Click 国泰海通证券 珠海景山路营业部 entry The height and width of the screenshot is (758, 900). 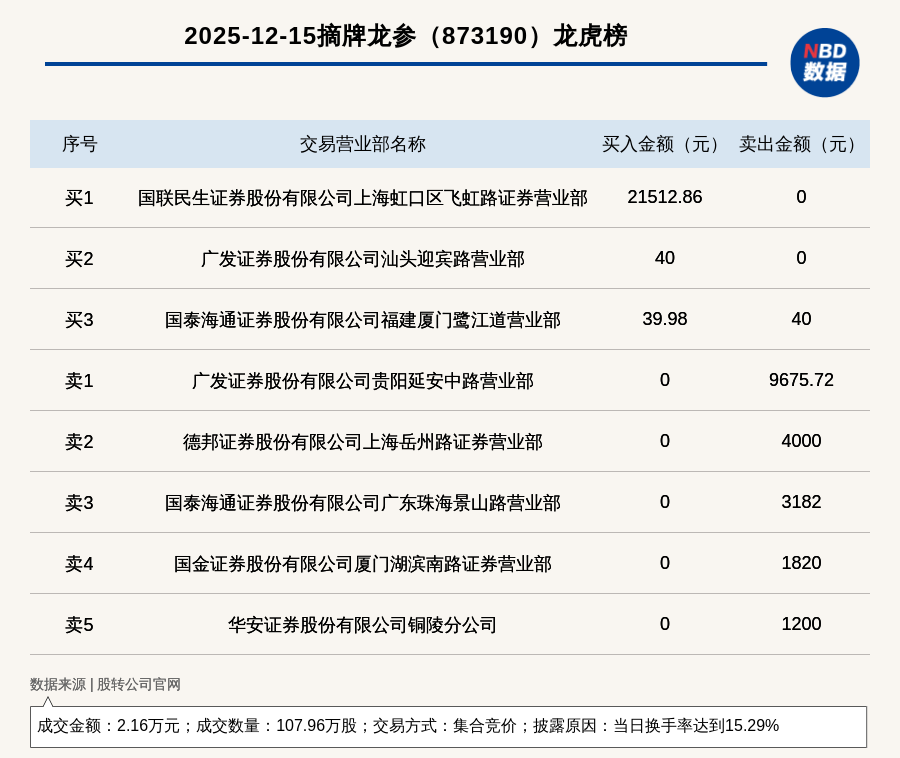point(362,503)
